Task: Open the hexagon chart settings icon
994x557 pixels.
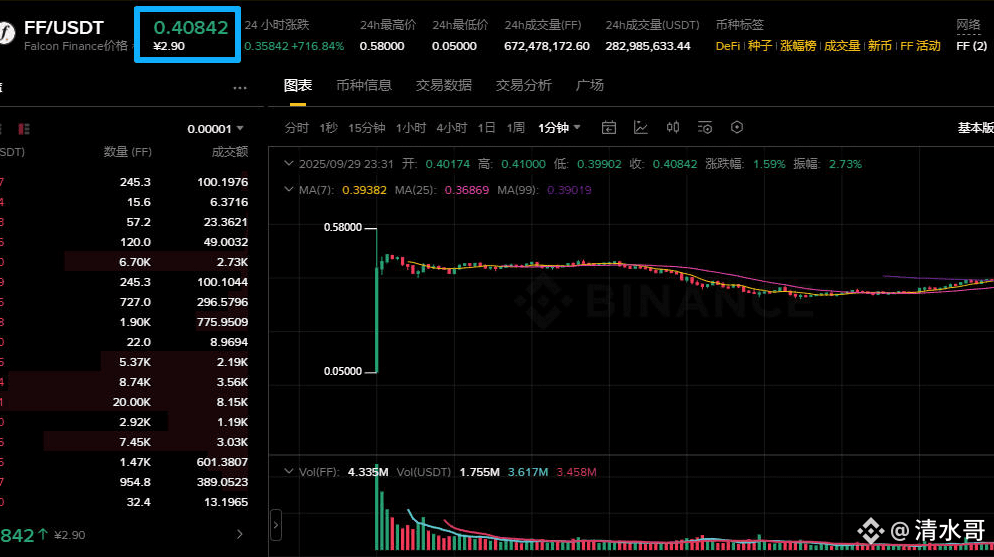Action: pos(737,127)
